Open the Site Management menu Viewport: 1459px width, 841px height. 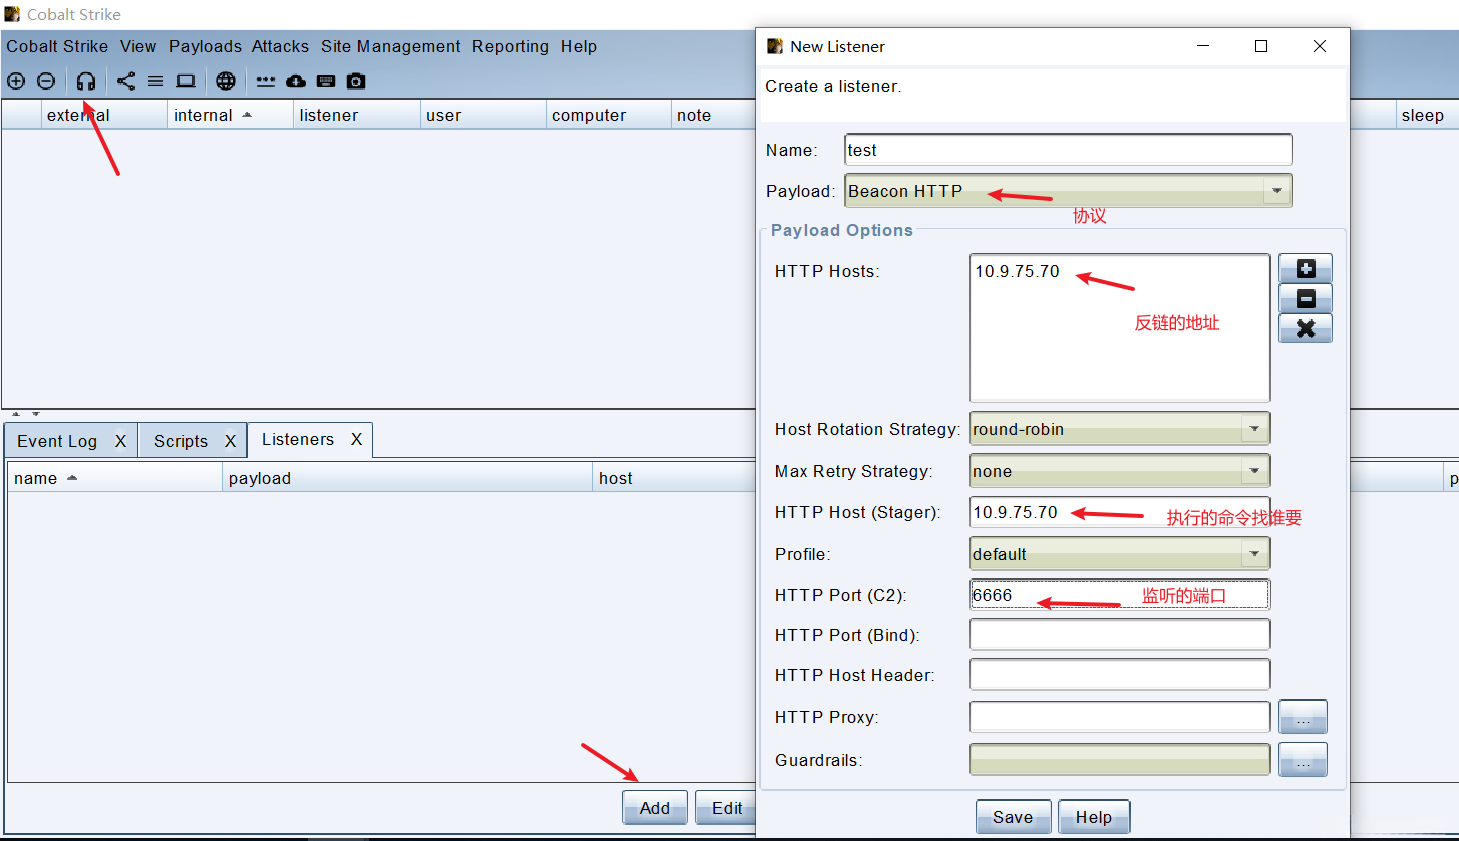pos(391,46)
